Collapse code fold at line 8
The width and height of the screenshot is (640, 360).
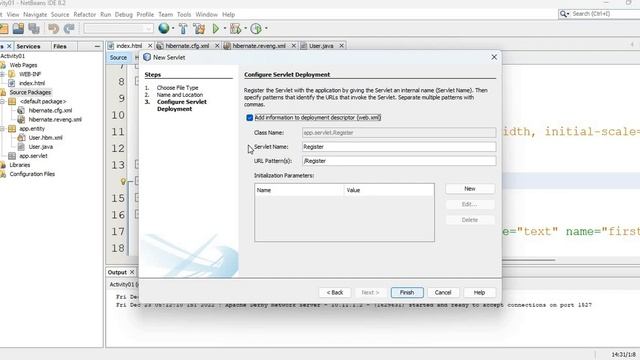(137, 82)
